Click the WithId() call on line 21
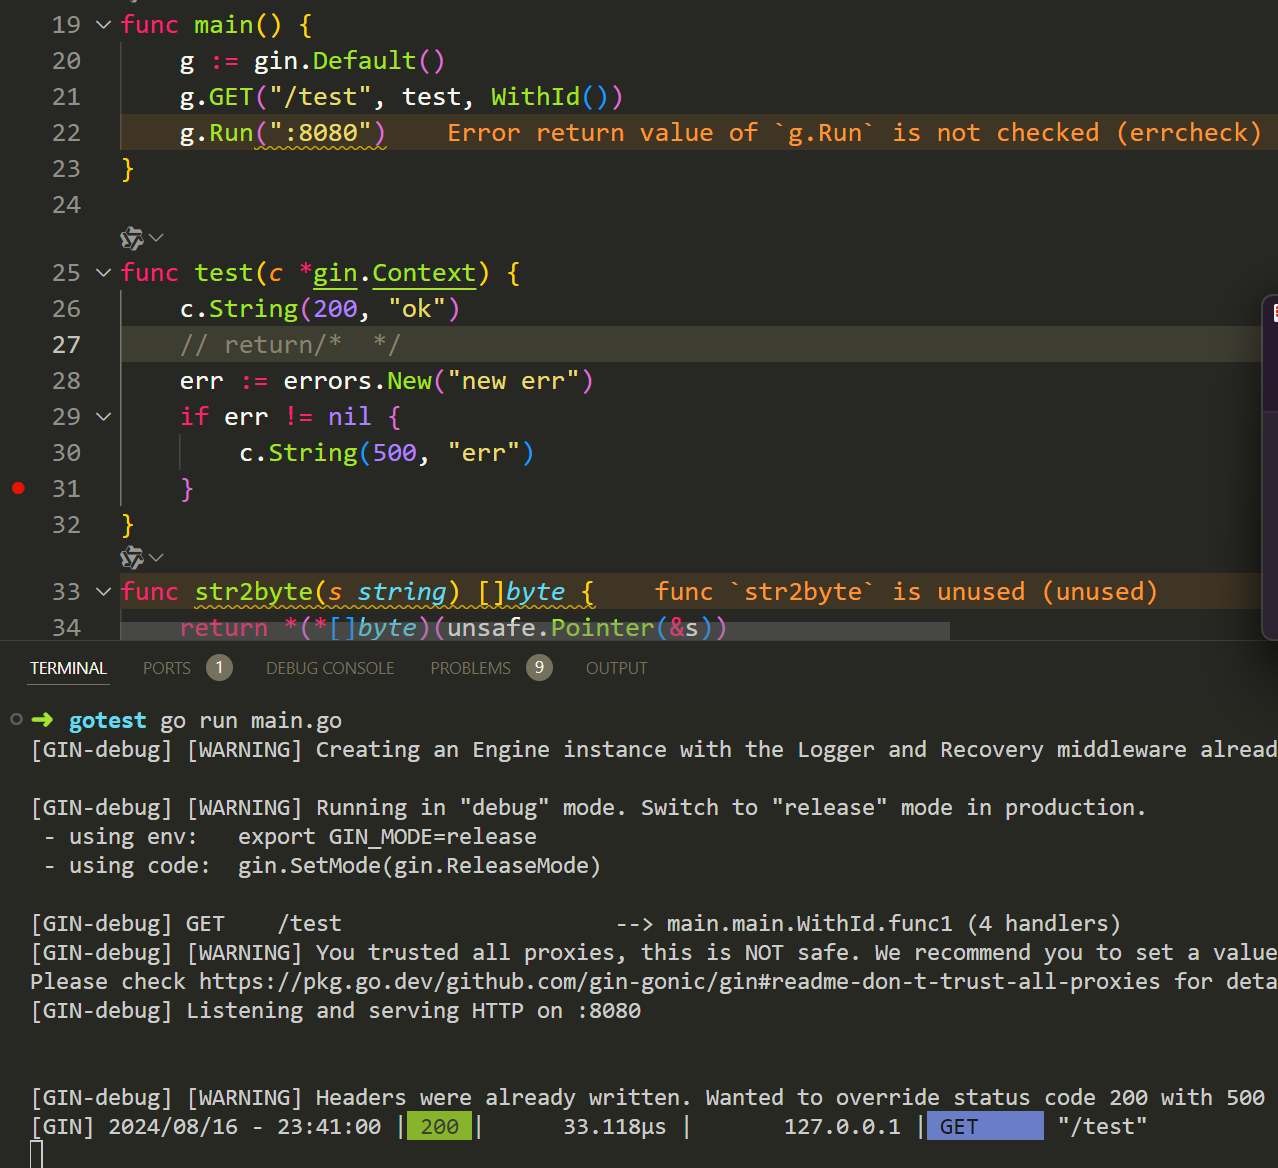The image size is (1278, 1168). 557,97
